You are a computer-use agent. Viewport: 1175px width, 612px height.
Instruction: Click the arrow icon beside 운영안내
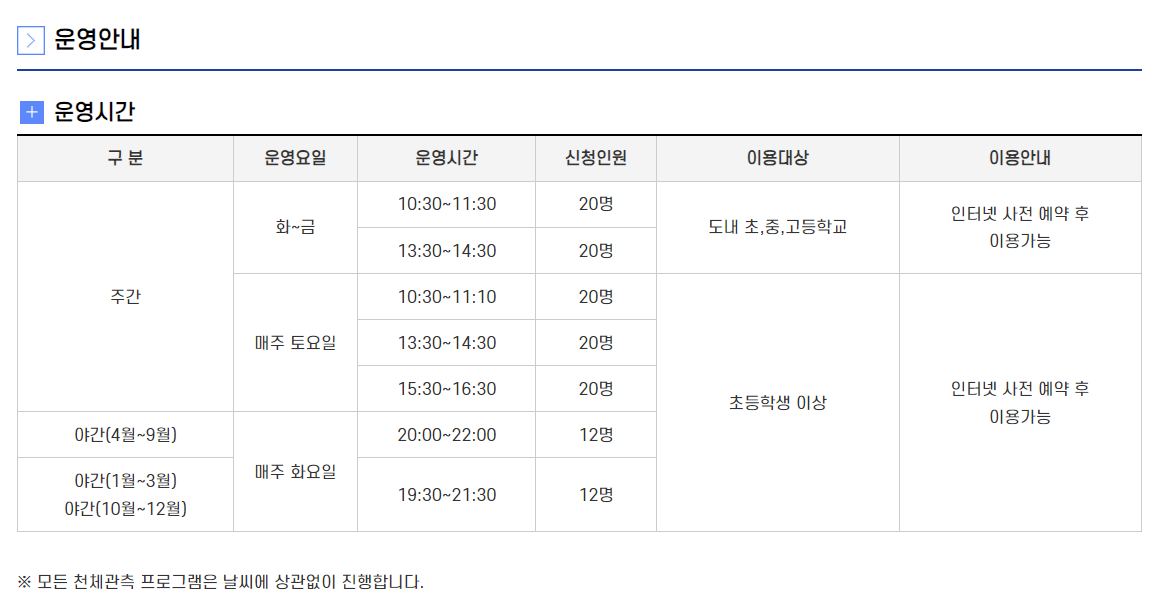point(31,40)
